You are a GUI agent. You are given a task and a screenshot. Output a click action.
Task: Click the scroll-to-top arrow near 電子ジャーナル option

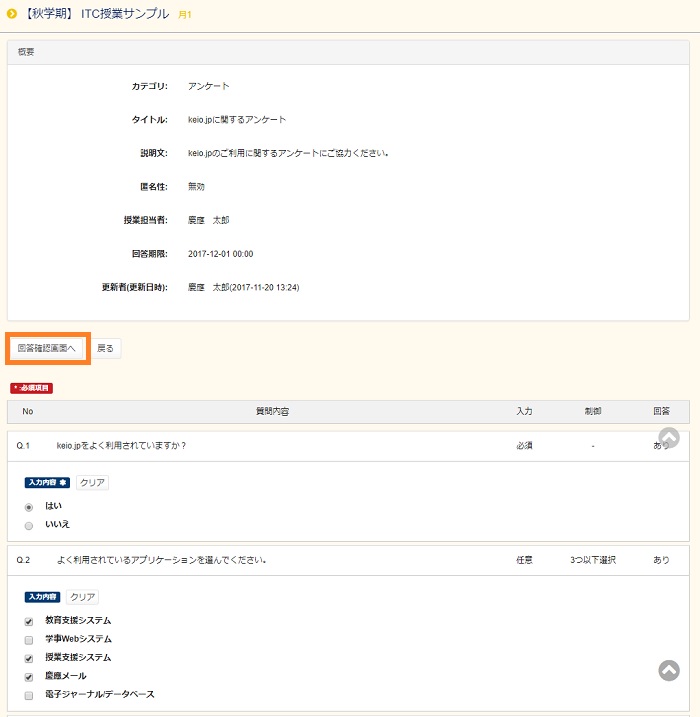click(x=669, y=671)
